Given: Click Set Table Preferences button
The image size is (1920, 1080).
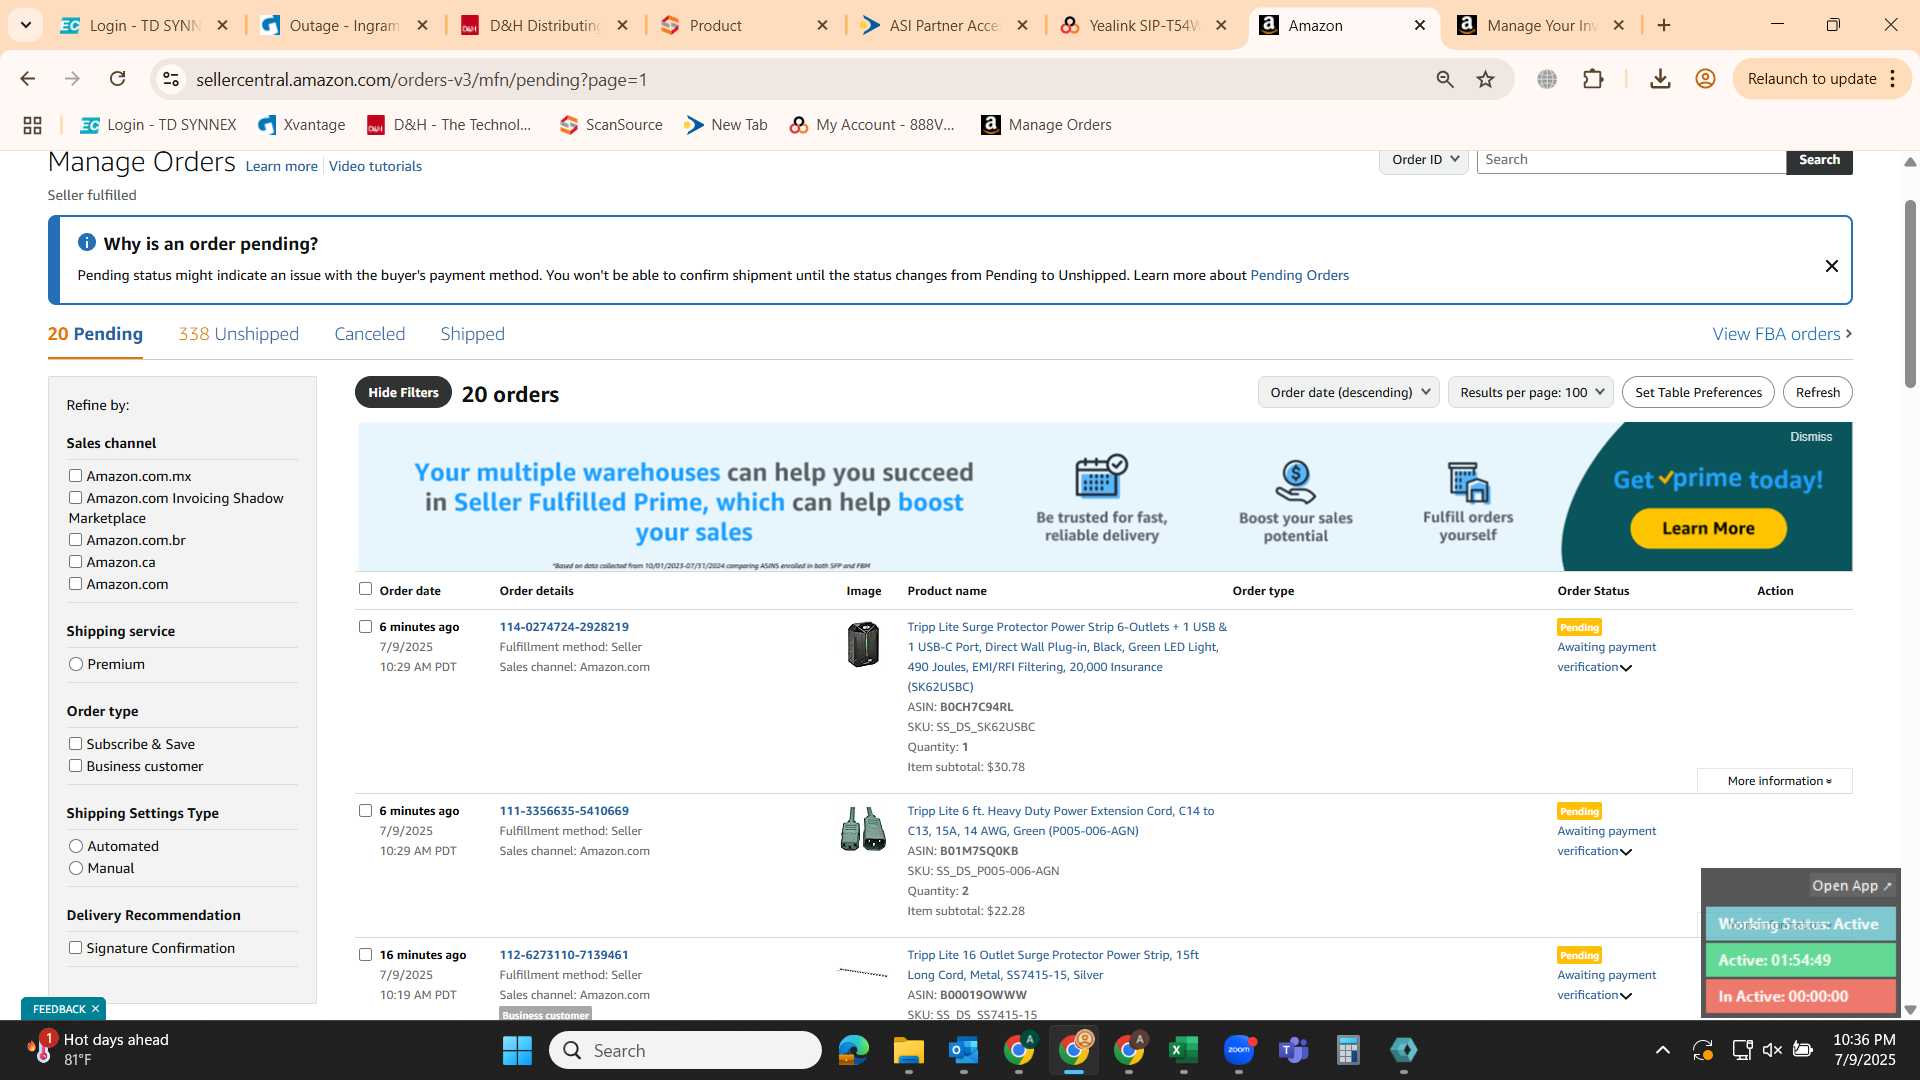Looking at the screenshot, I should coord(1698,392).
